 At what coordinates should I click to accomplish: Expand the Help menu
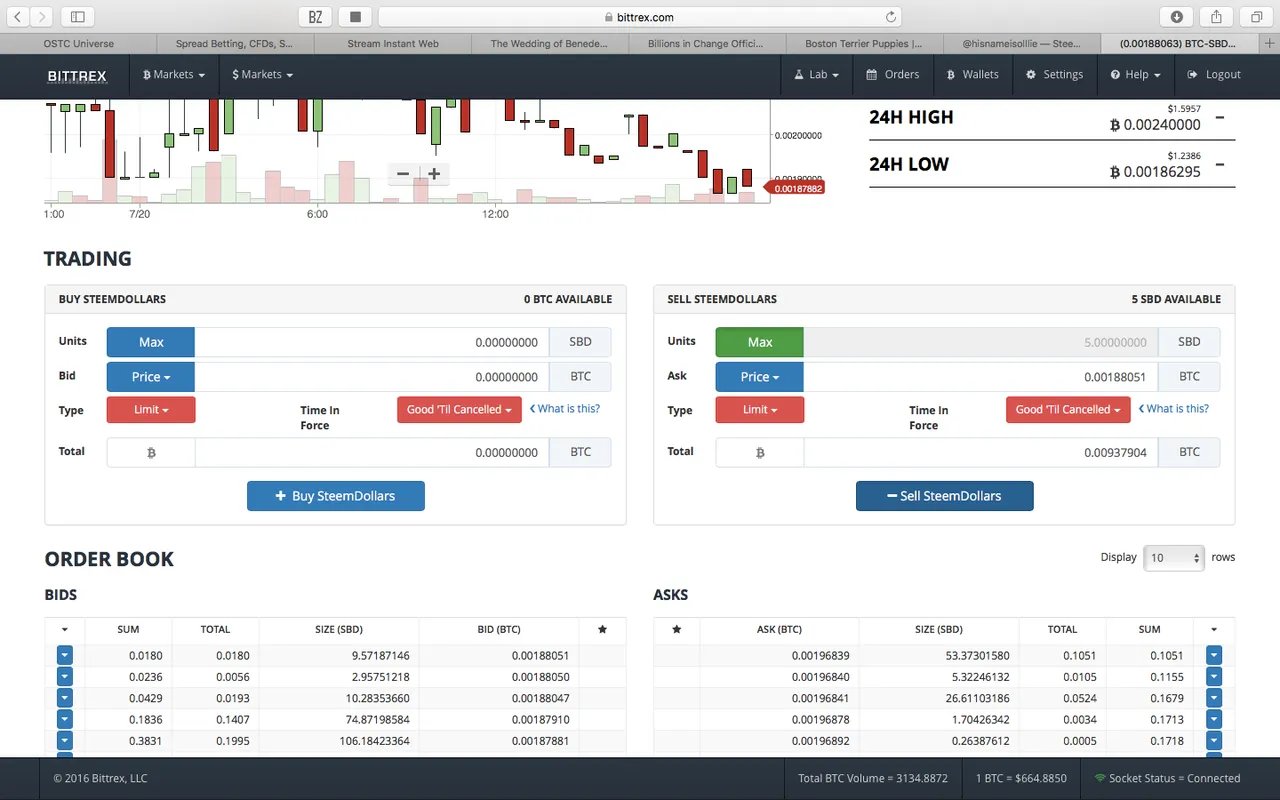pos(1134,75)
